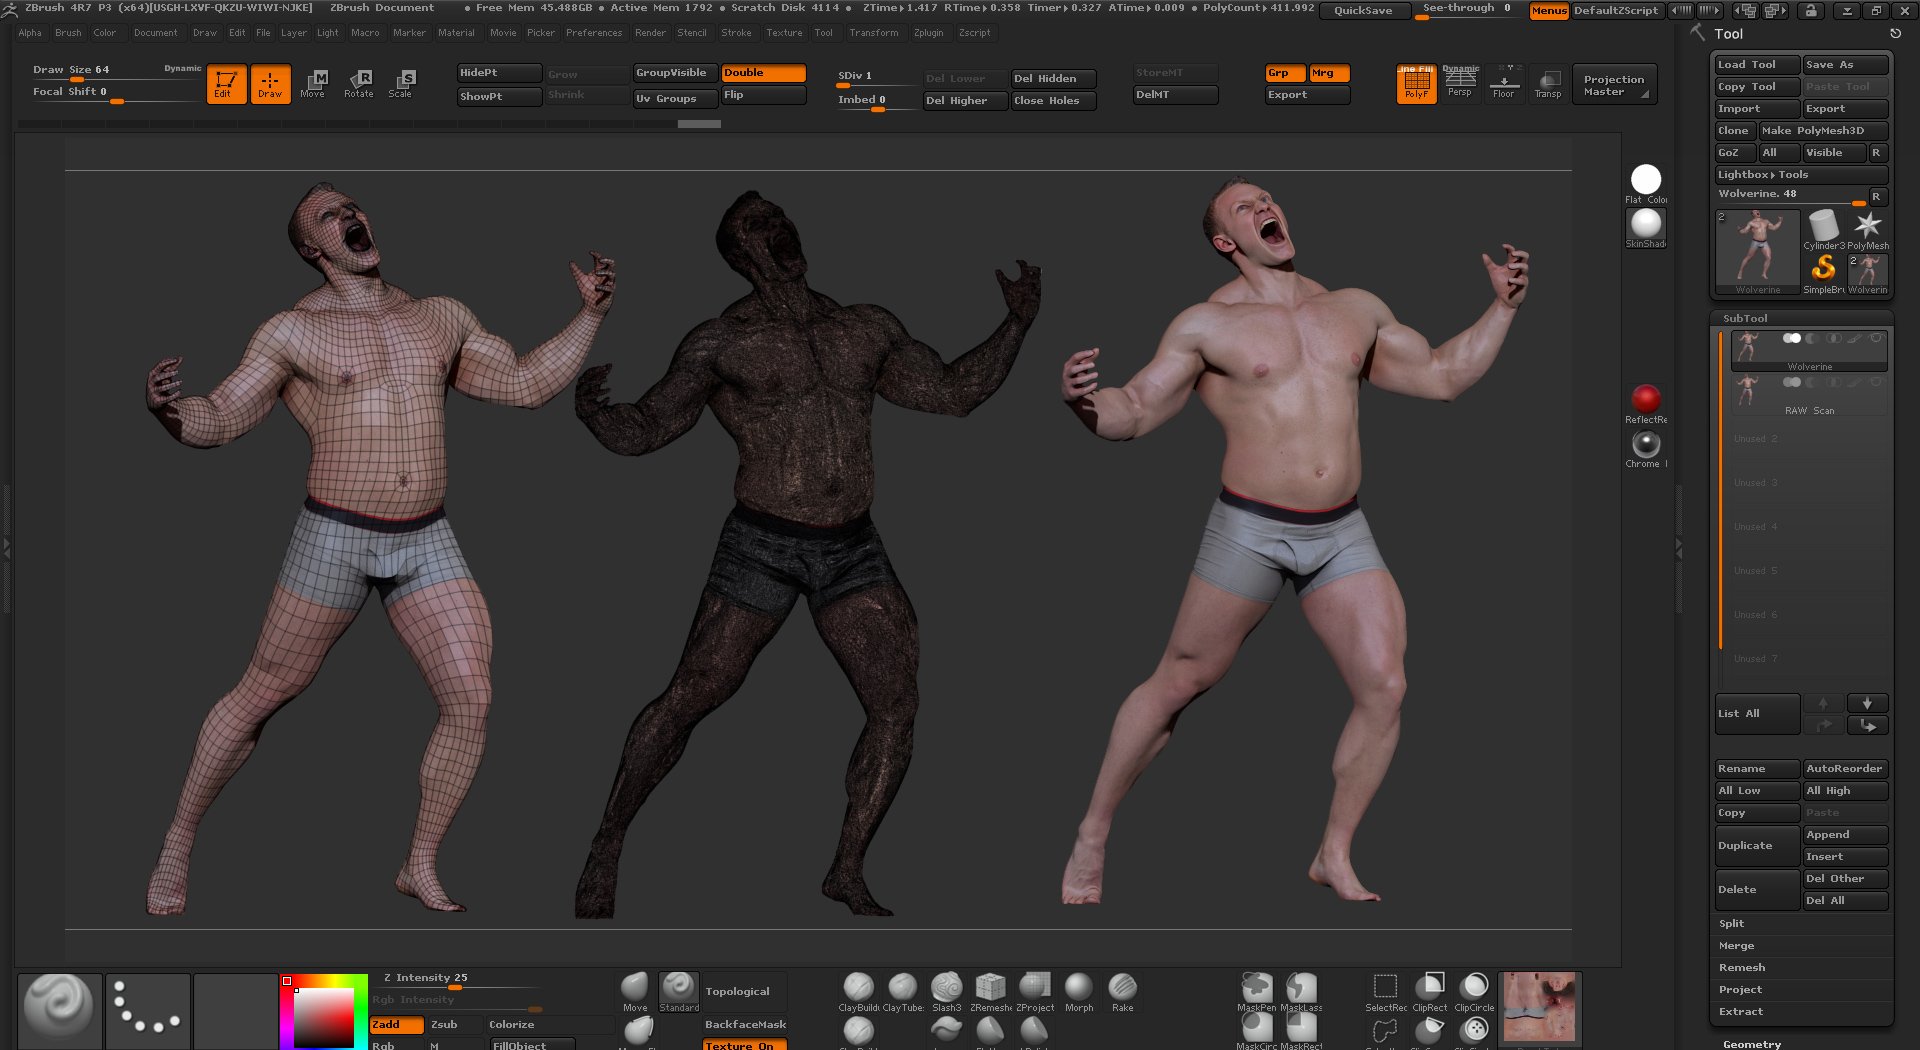Select the Rake brush
The width and height of the screenshot is (1920, 1050).
[1123, 992]
